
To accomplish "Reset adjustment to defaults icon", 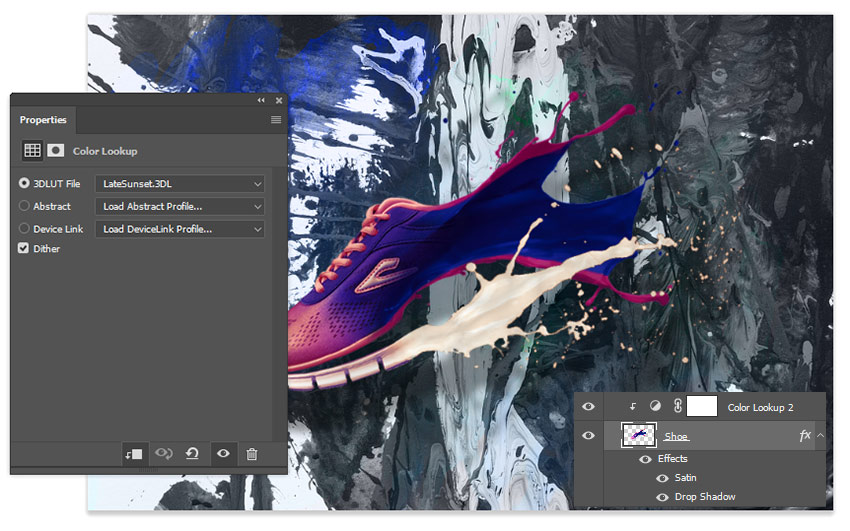I will [192, 453].
